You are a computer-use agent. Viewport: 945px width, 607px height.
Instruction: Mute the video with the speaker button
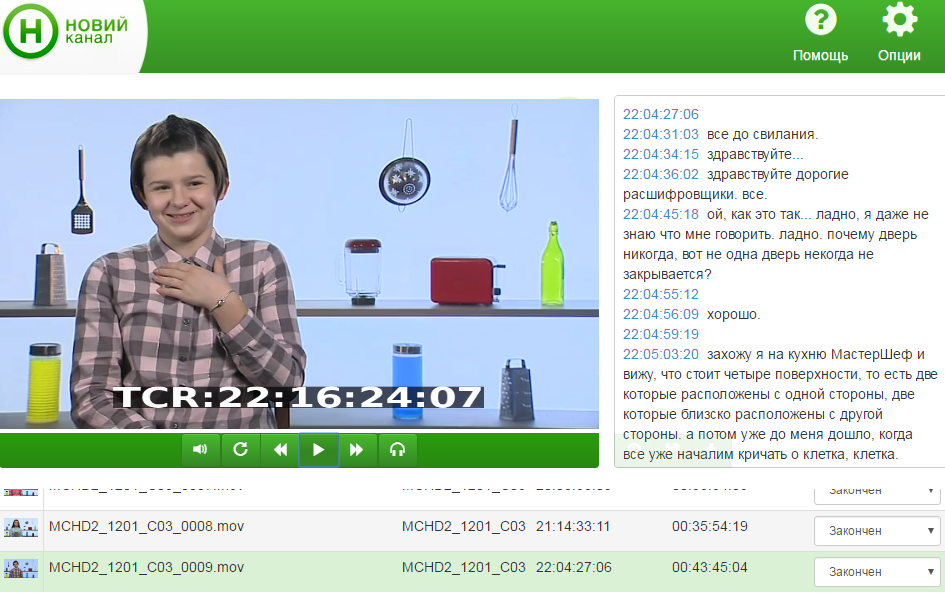pyautogui.click(x=201, y=450)
